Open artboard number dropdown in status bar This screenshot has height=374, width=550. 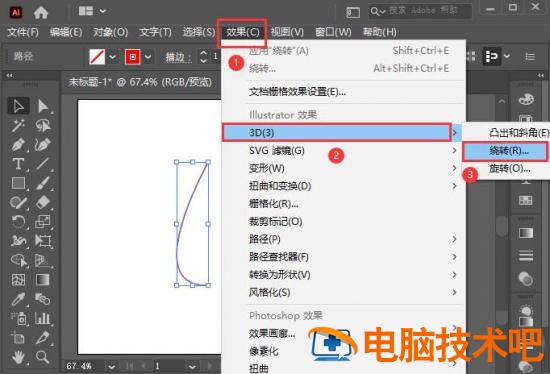pos(192,367)
